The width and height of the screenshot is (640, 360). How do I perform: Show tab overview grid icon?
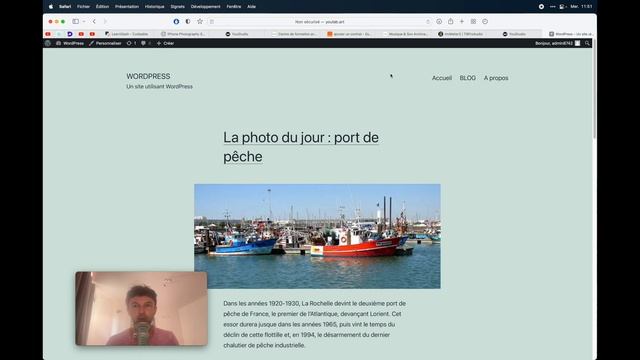473,21
